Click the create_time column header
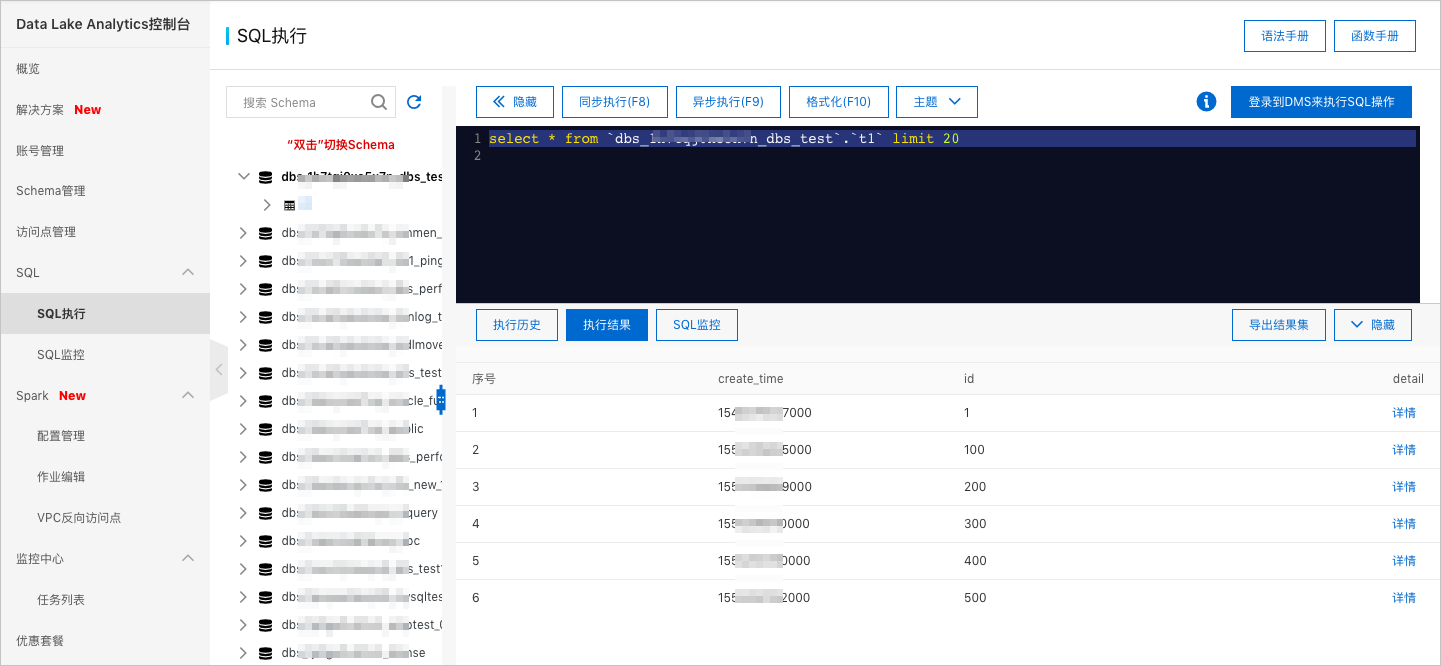Viewport: 1441px width, 666px height. [x=751, y=379]
